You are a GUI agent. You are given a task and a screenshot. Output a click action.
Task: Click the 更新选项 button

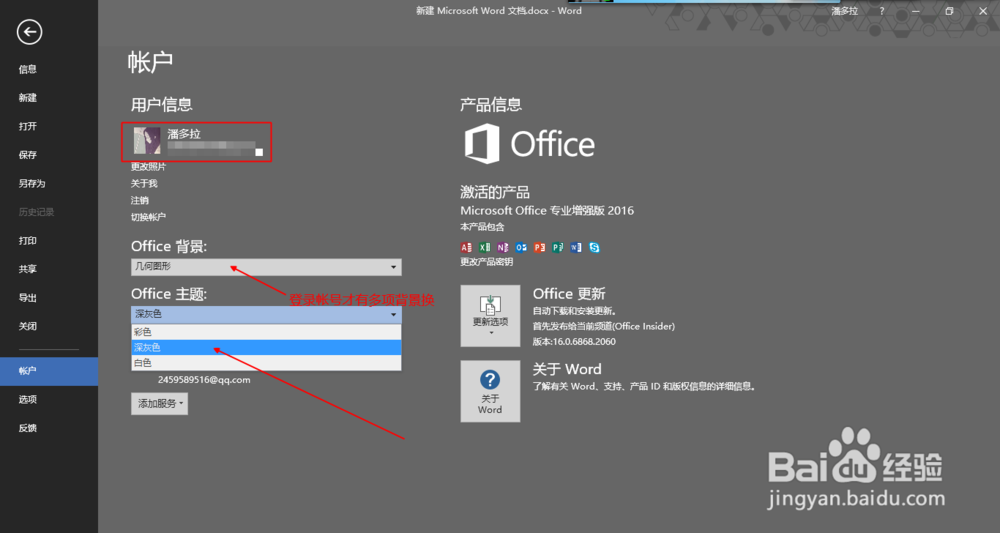click(x=490, y=316)
